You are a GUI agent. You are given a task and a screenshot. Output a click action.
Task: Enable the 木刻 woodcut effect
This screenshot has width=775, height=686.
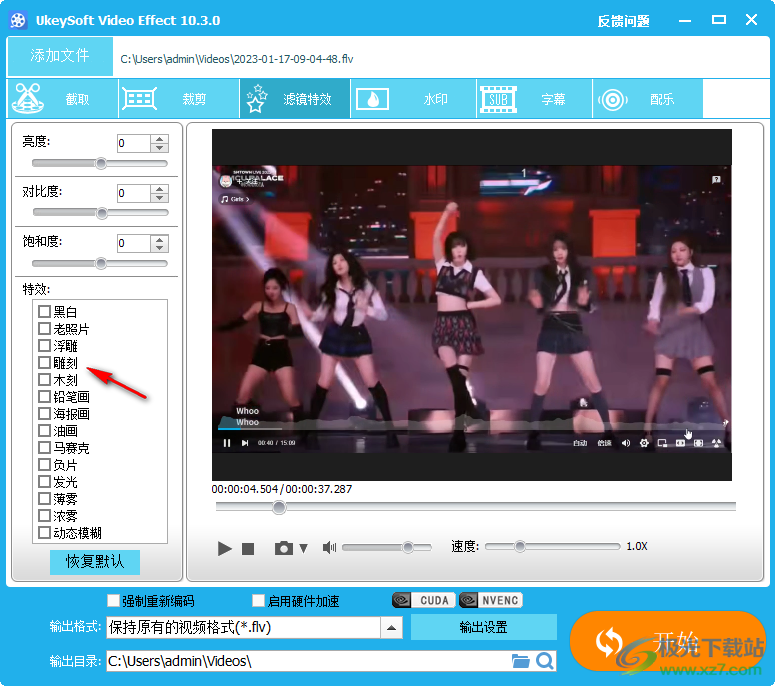[44, 380]
